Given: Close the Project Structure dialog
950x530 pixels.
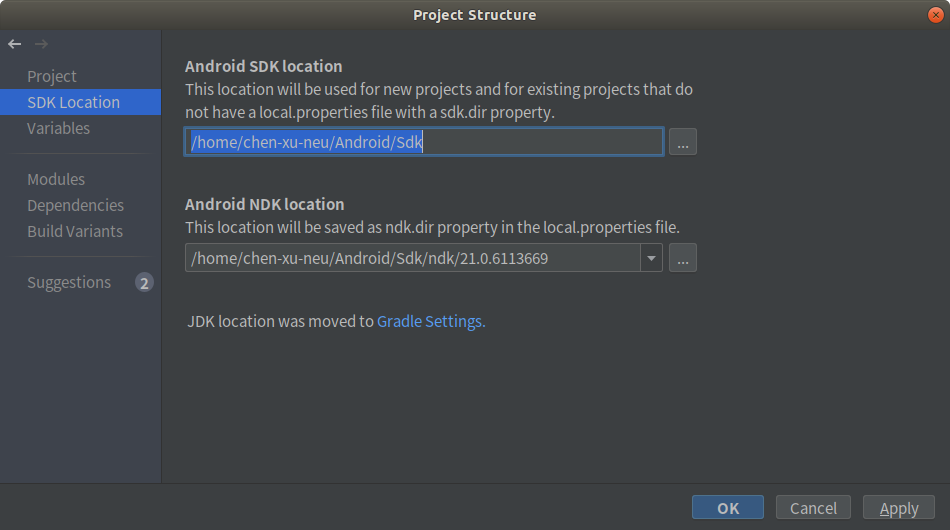Looking at the screenshot, I should (x=935, y=15).
